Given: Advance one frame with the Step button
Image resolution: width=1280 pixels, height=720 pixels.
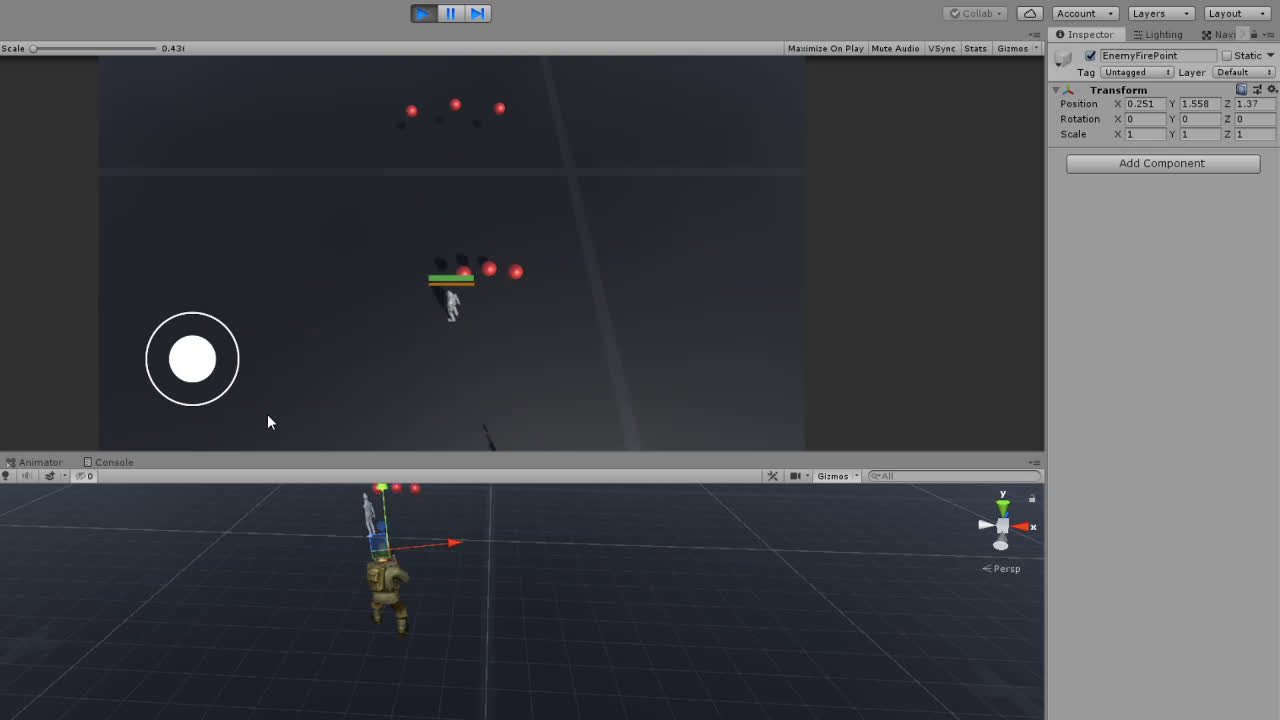Looking at the screenshot, I should coord(477,13).
